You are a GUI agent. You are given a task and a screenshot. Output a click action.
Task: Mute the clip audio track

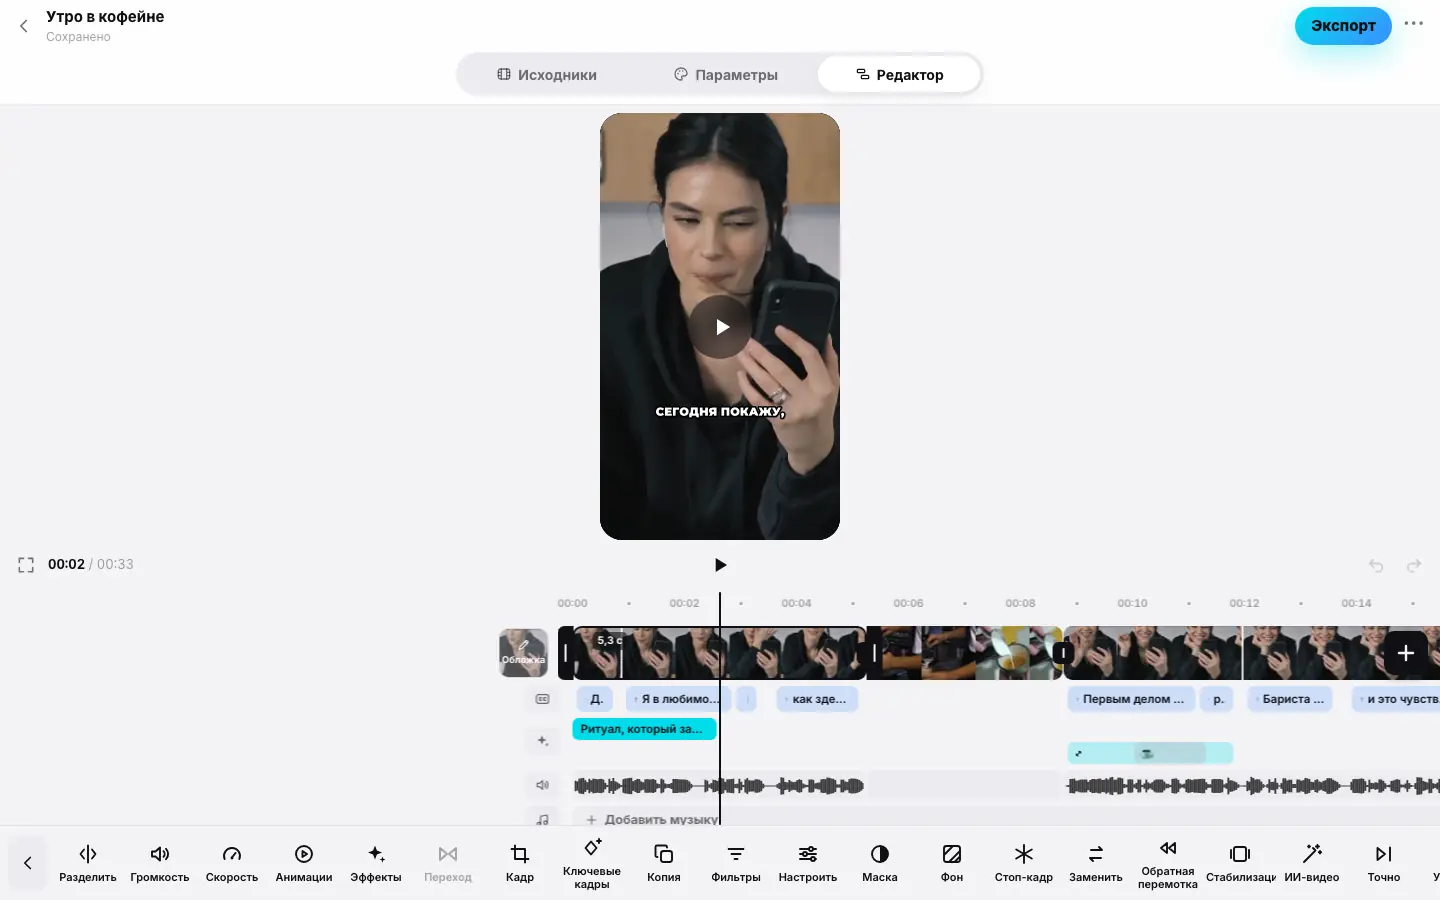(x=543, y=785)
